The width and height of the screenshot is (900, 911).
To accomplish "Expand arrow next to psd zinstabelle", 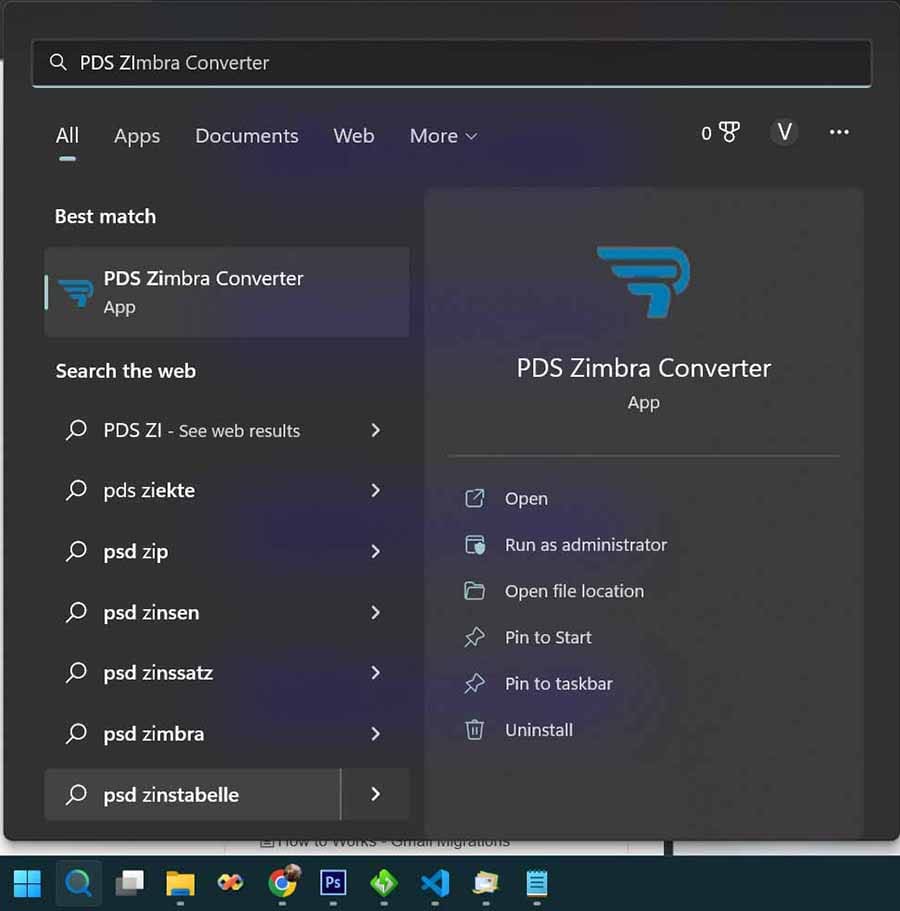I will coord(375,794).
